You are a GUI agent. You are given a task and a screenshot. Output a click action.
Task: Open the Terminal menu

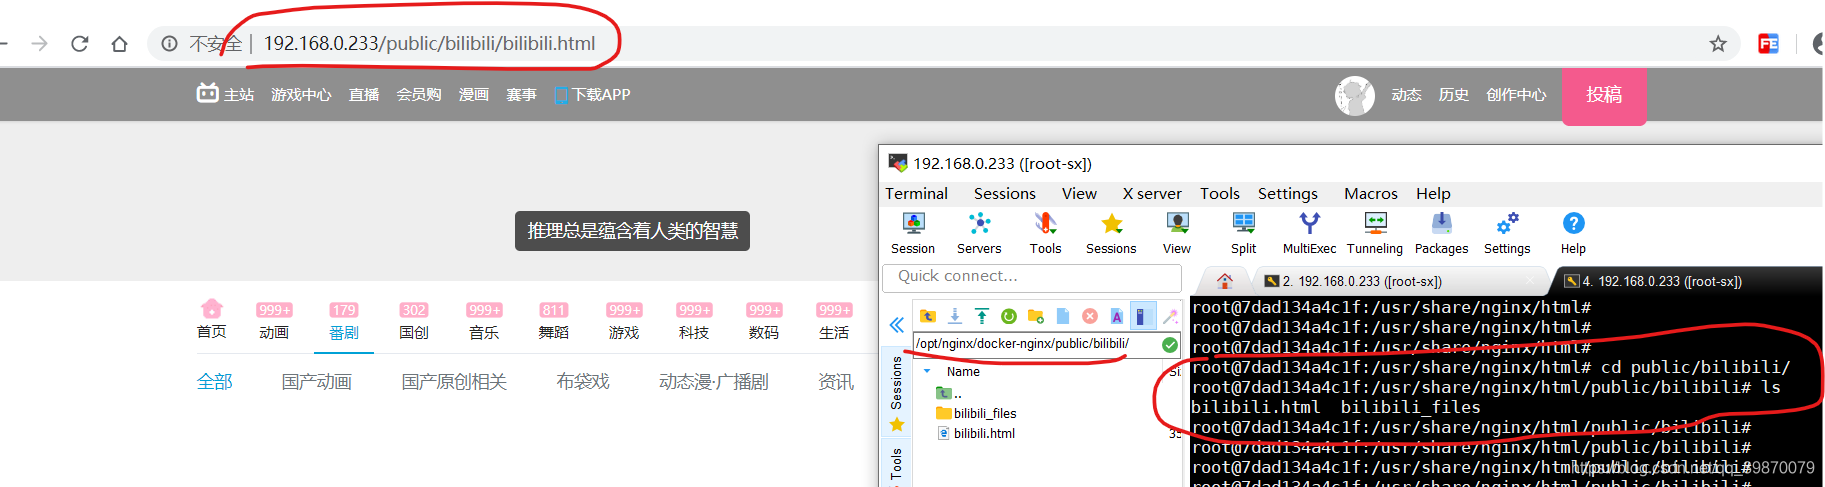coord(916,193)
